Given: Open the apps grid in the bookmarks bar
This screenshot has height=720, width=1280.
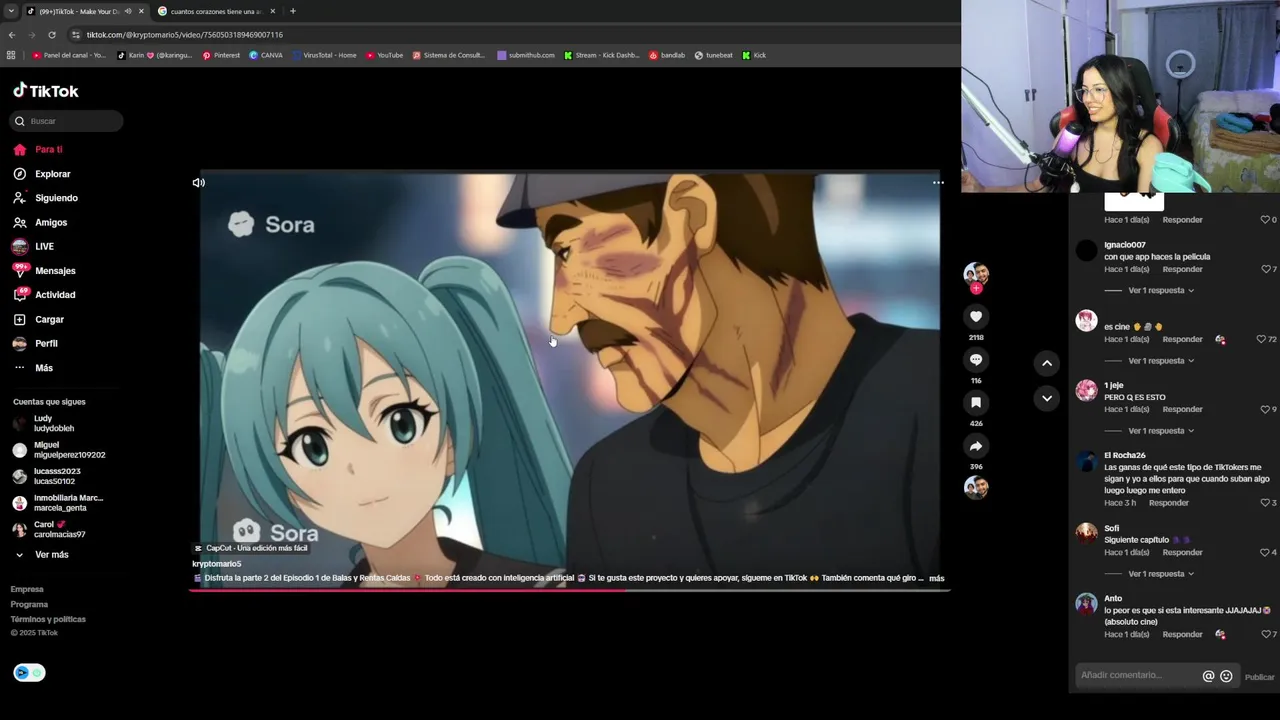Looking at the screenshot, I should 11,55.
